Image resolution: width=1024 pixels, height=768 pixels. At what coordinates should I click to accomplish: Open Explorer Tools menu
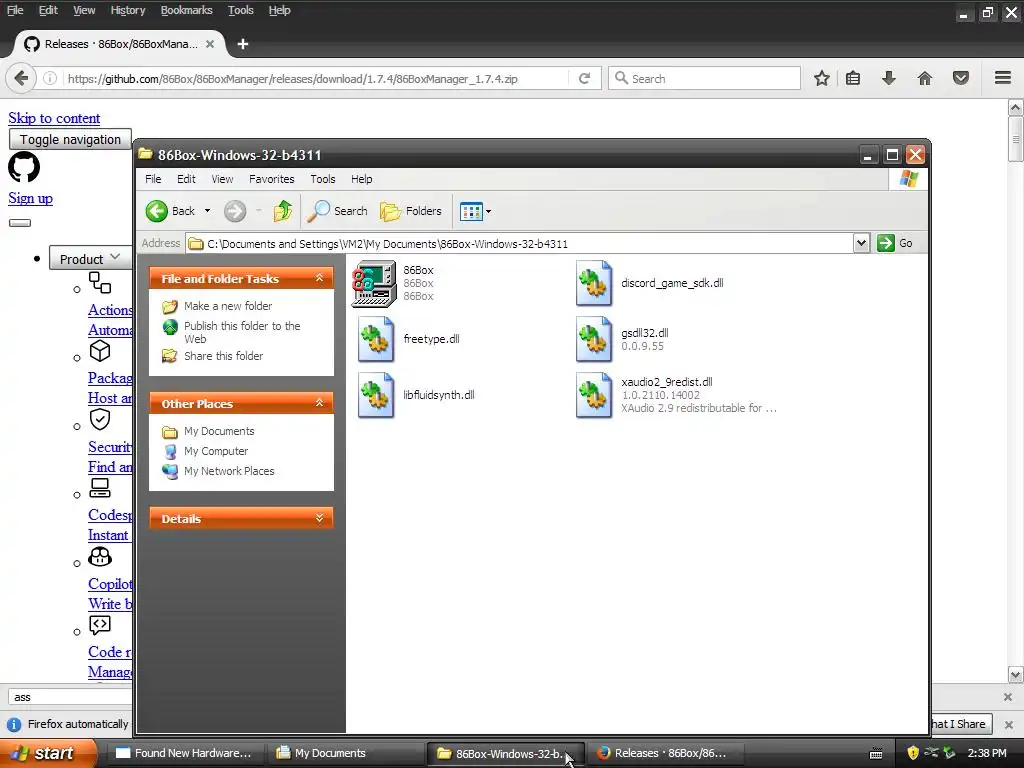pyautogui.click(x=323, y=179)
